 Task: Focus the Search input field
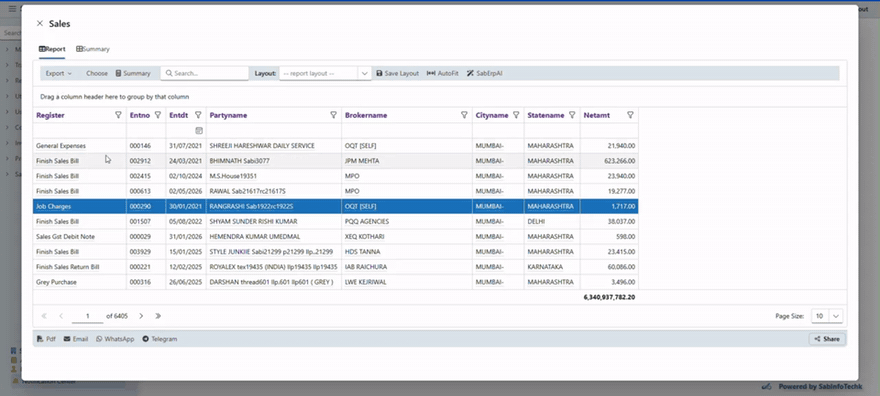205,73
